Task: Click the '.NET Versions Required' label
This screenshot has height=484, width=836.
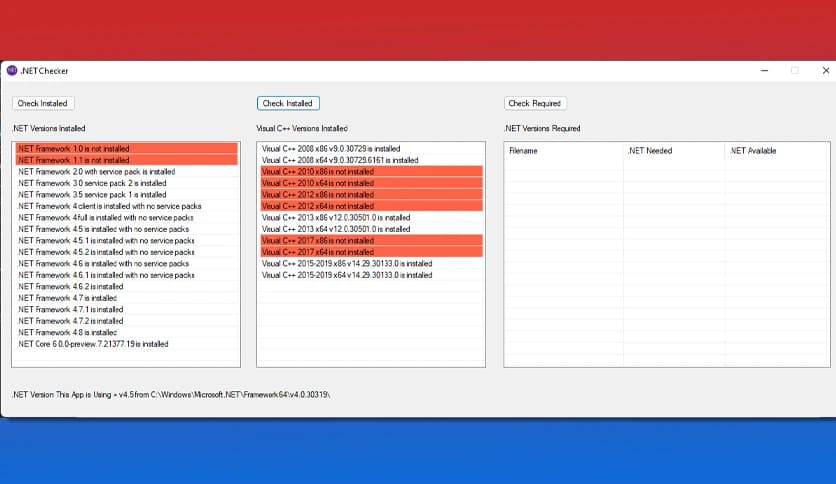Action: click(x=542, y=128)
